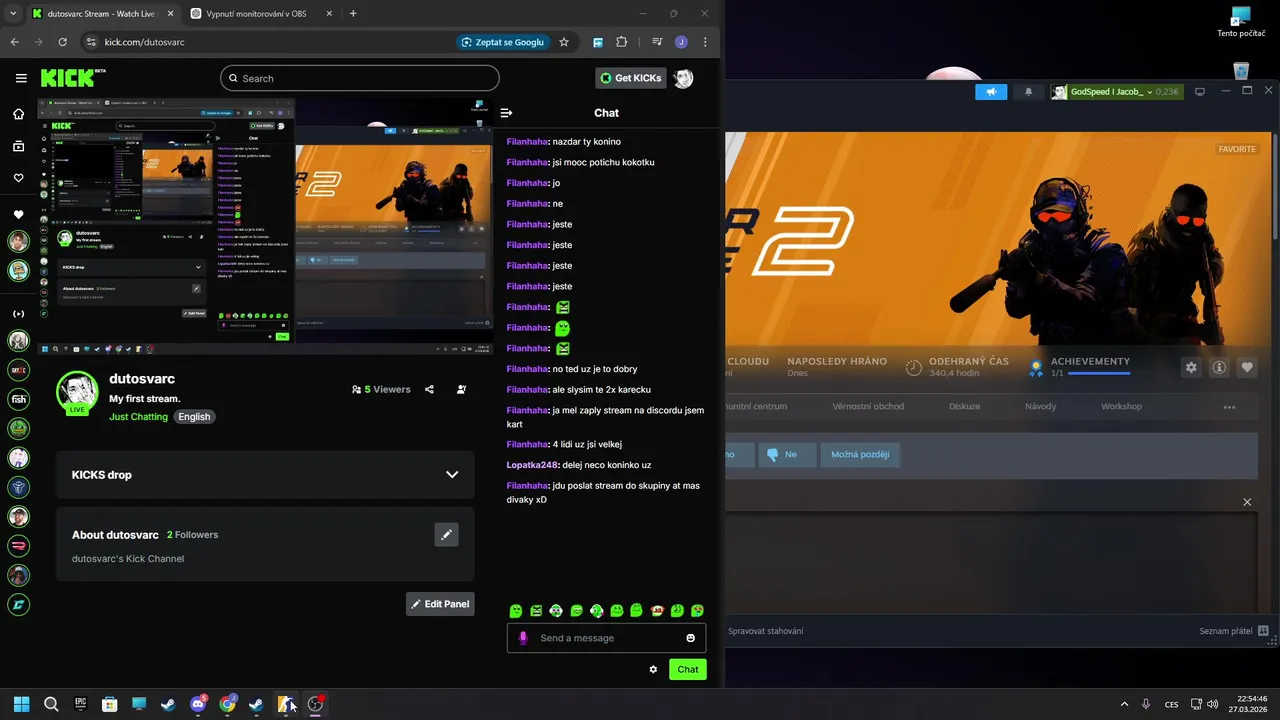
Task: Open taskbar volume control
Action: coord(1212,704)
